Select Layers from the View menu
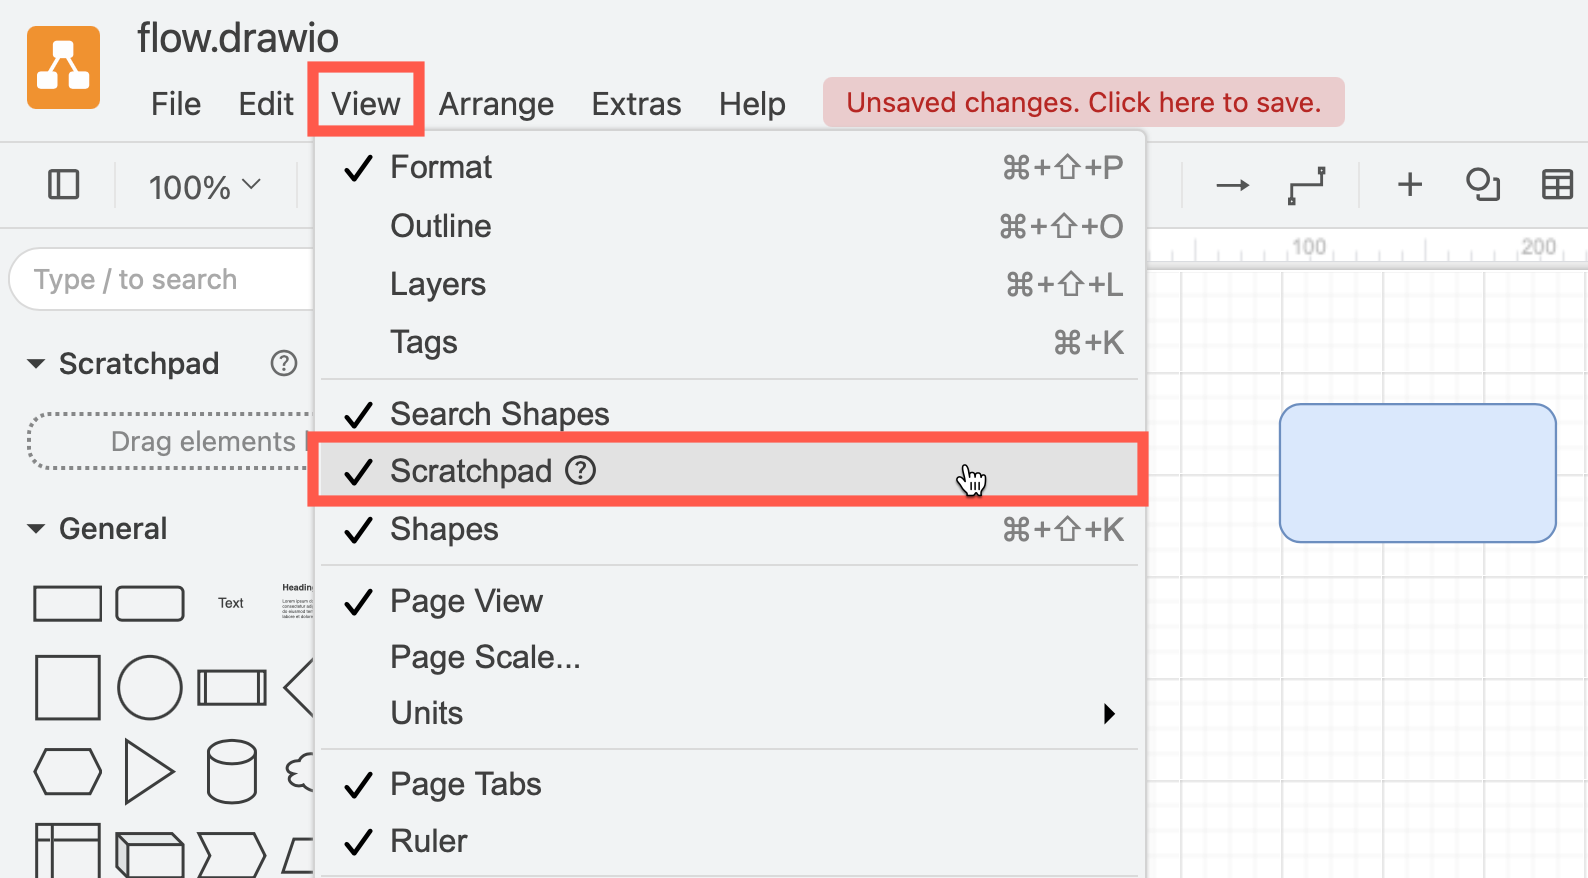Screen dimensions: 1588x878 point(437,283)
